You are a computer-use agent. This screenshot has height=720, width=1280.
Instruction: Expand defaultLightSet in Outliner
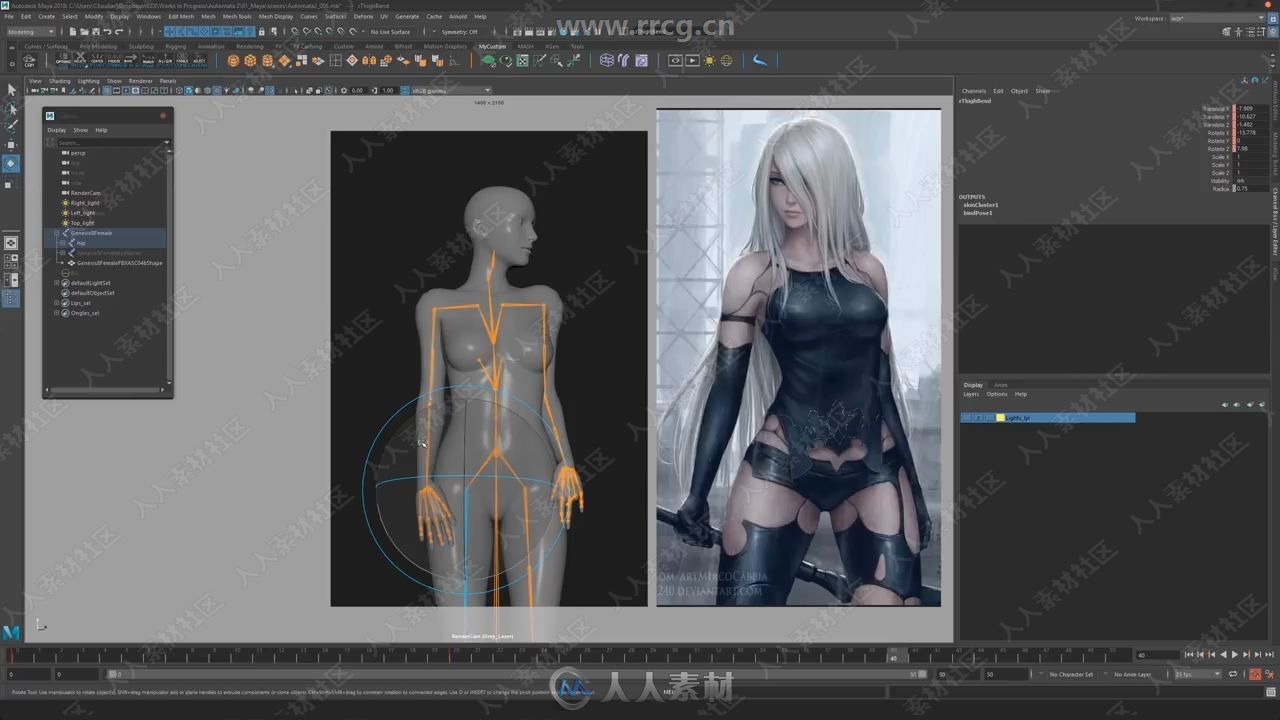tap(57, 283)
